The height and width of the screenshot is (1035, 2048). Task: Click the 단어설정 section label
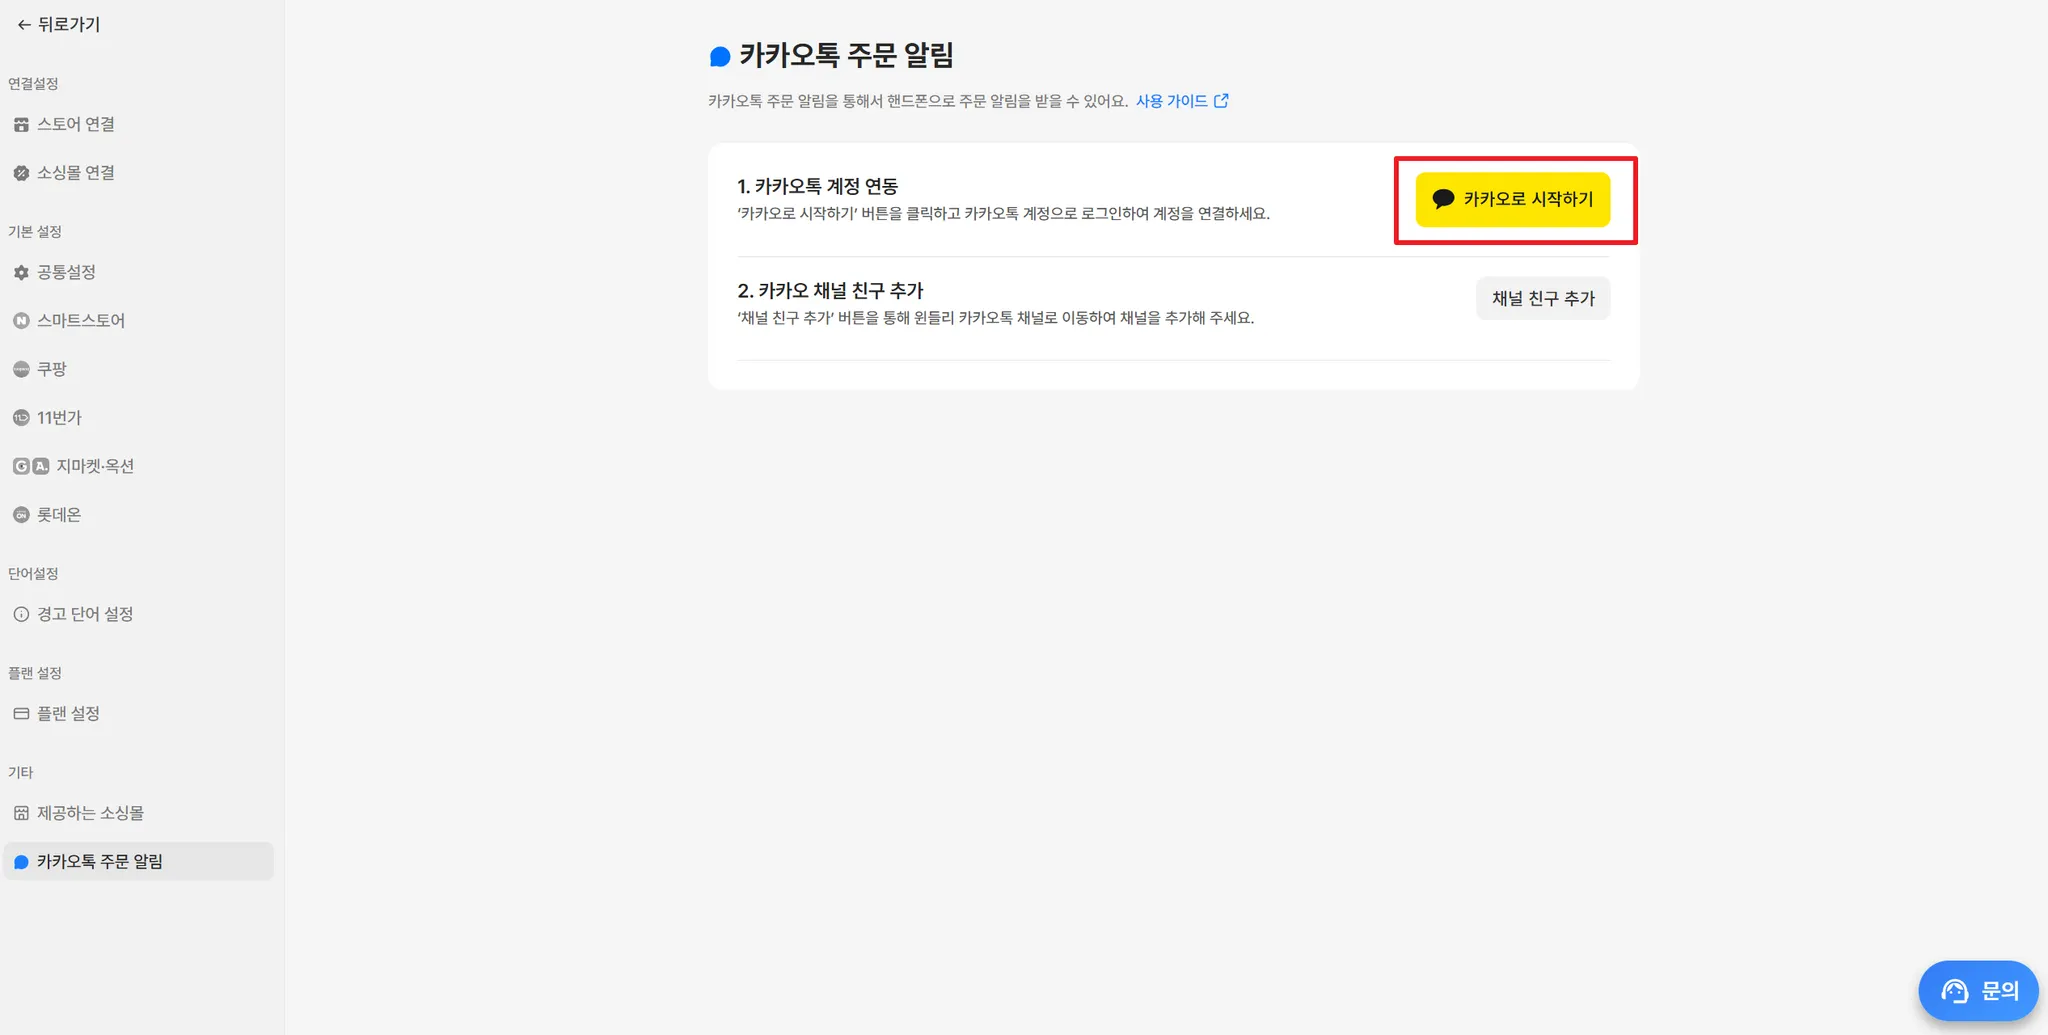(33, 574)
